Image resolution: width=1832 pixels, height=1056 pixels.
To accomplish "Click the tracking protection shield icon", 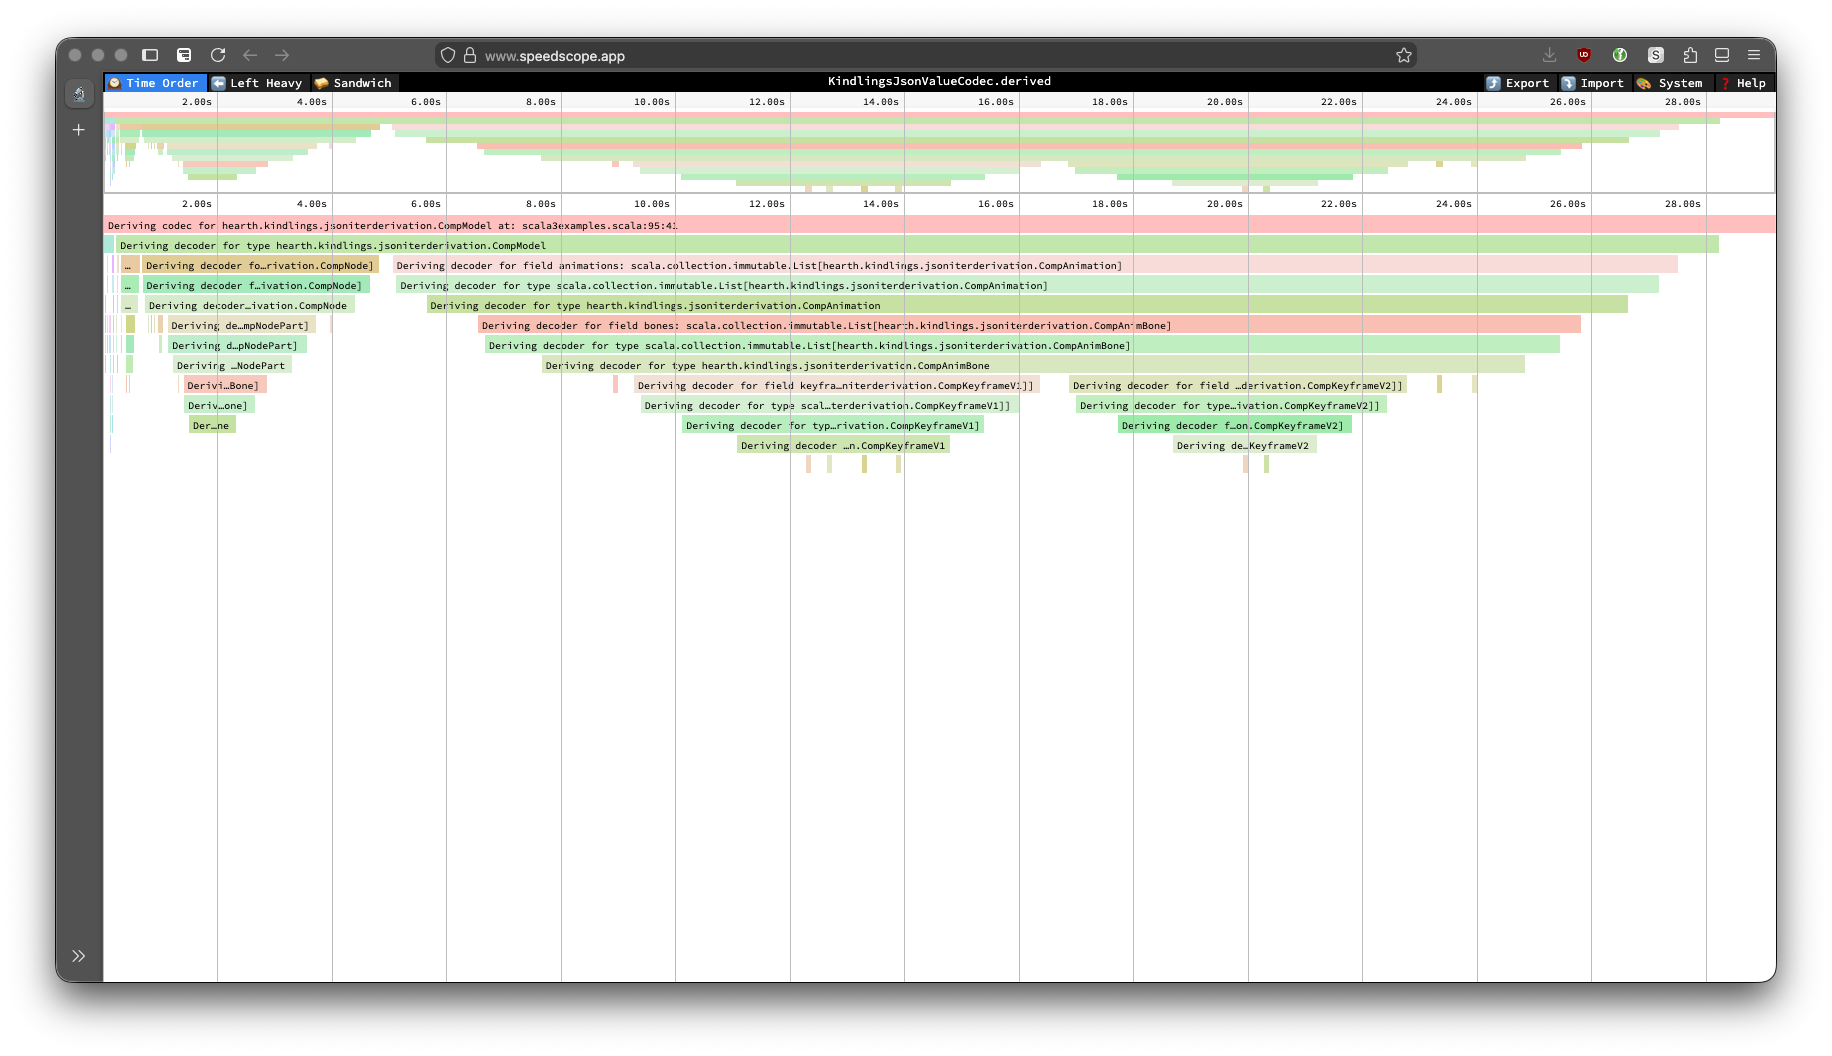I will (x=448, y=56).
